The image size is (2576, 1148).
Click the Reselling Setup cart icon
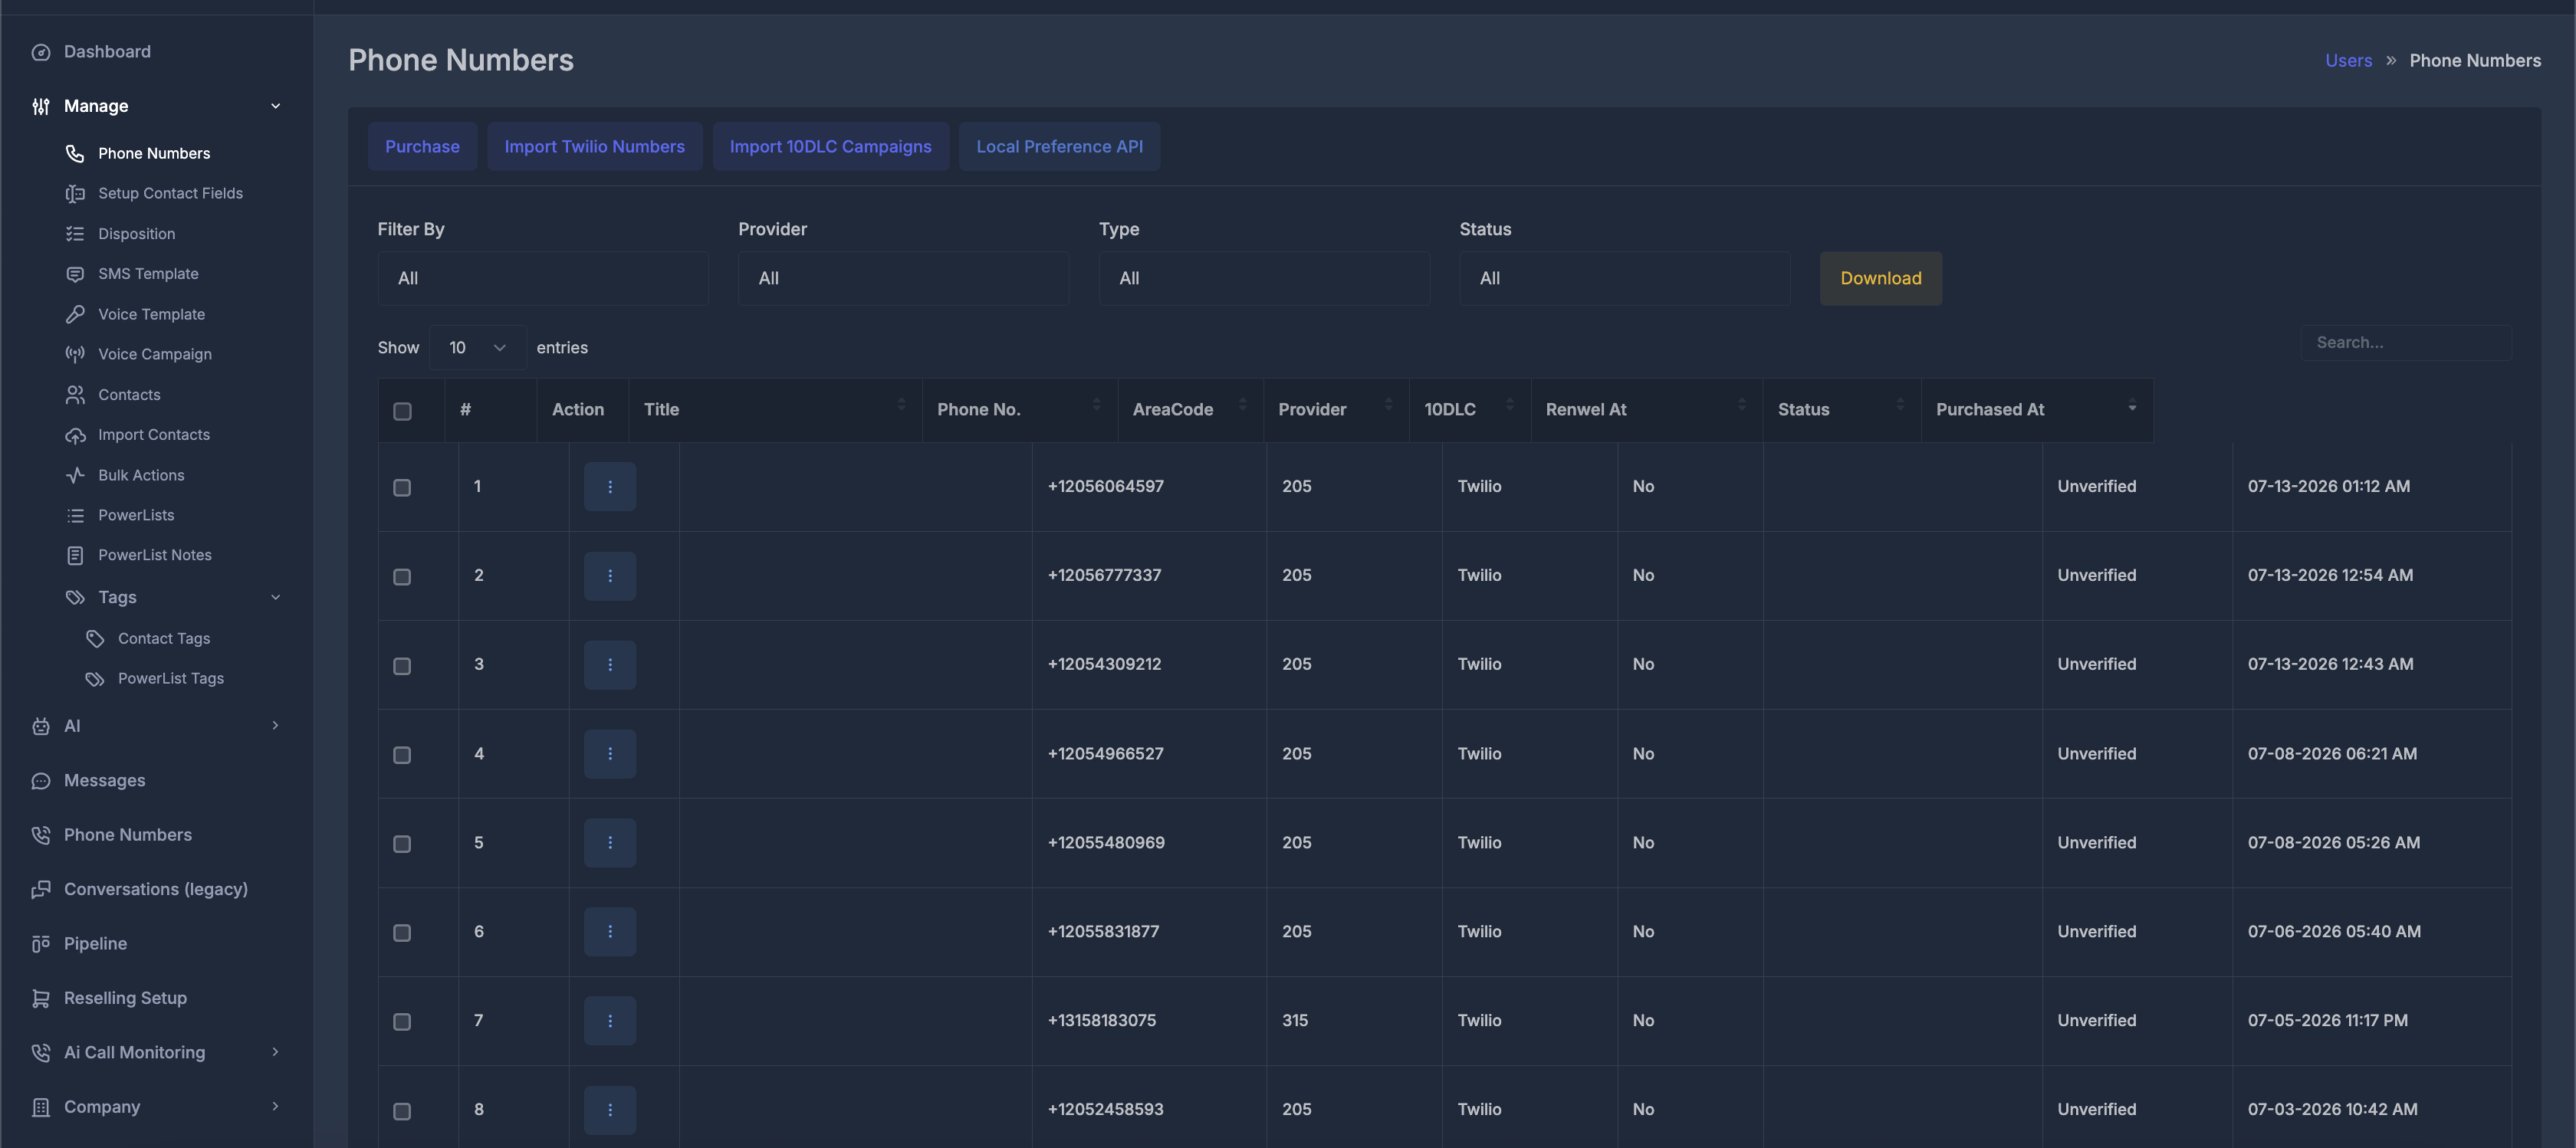point(41,998)
